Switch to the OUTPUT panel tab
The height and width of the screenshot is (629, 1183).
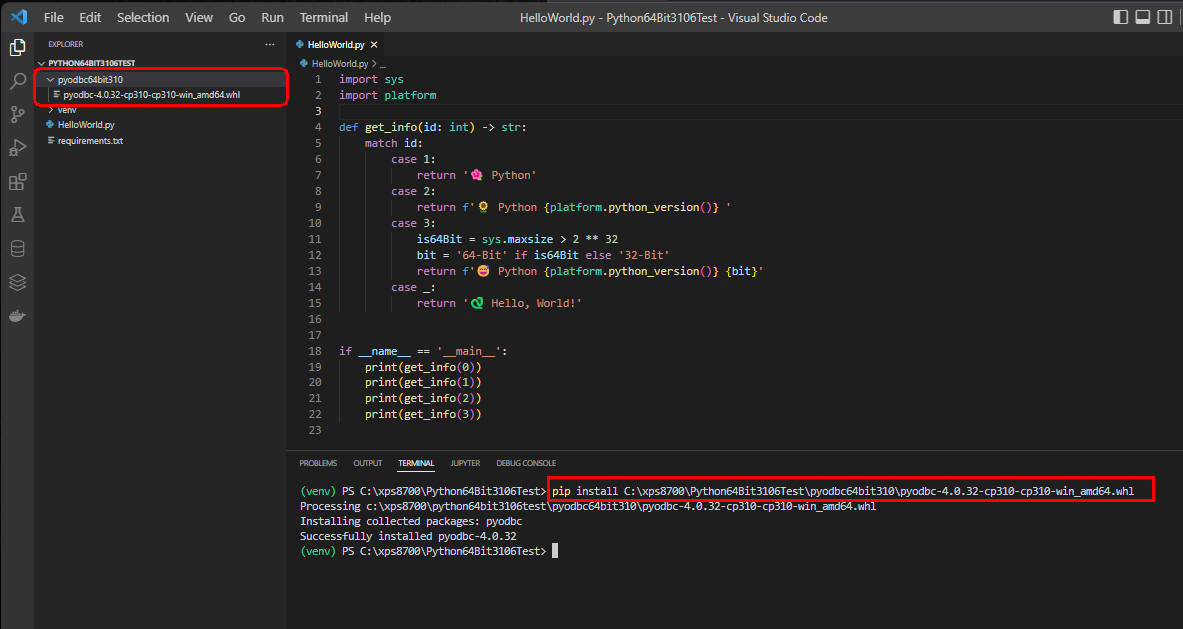pyautogui.click(x=367, y=463)
